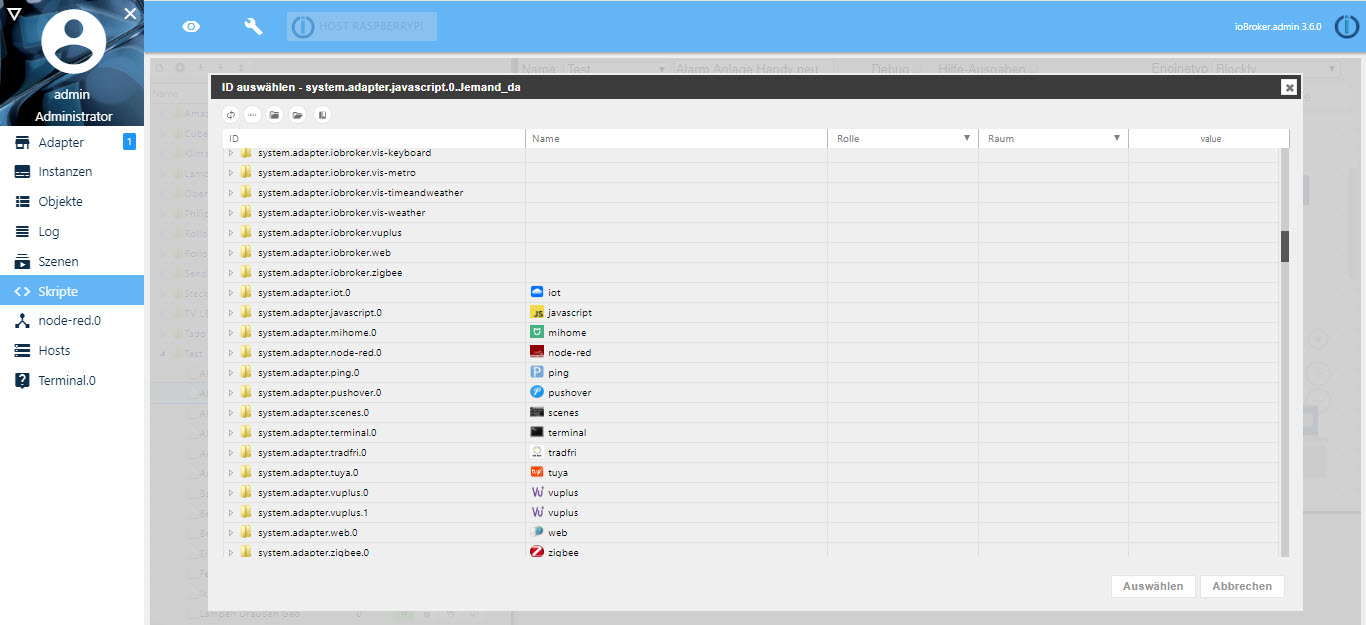Open Log in the sidebar
The height and width of the screenshot is (625, 1366).
tap(72, 231)
